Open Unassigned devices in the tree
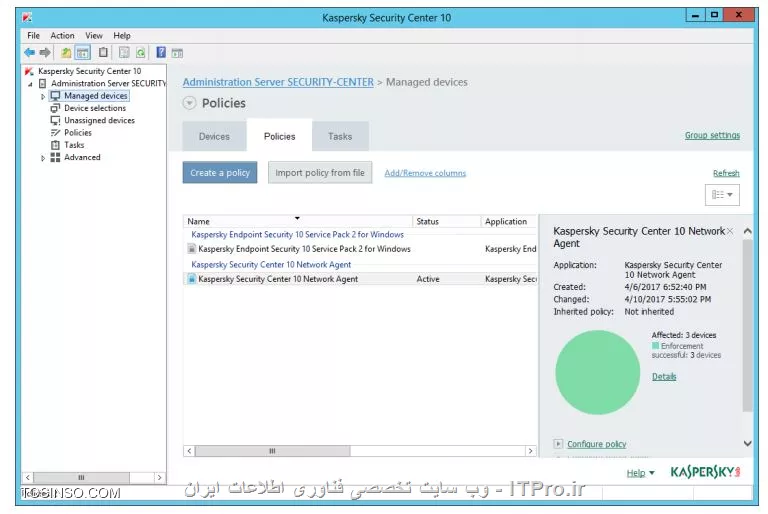Image resolution: width=768 pixels, height=514 pixels. pyautogui.click(x=99, y=120)
